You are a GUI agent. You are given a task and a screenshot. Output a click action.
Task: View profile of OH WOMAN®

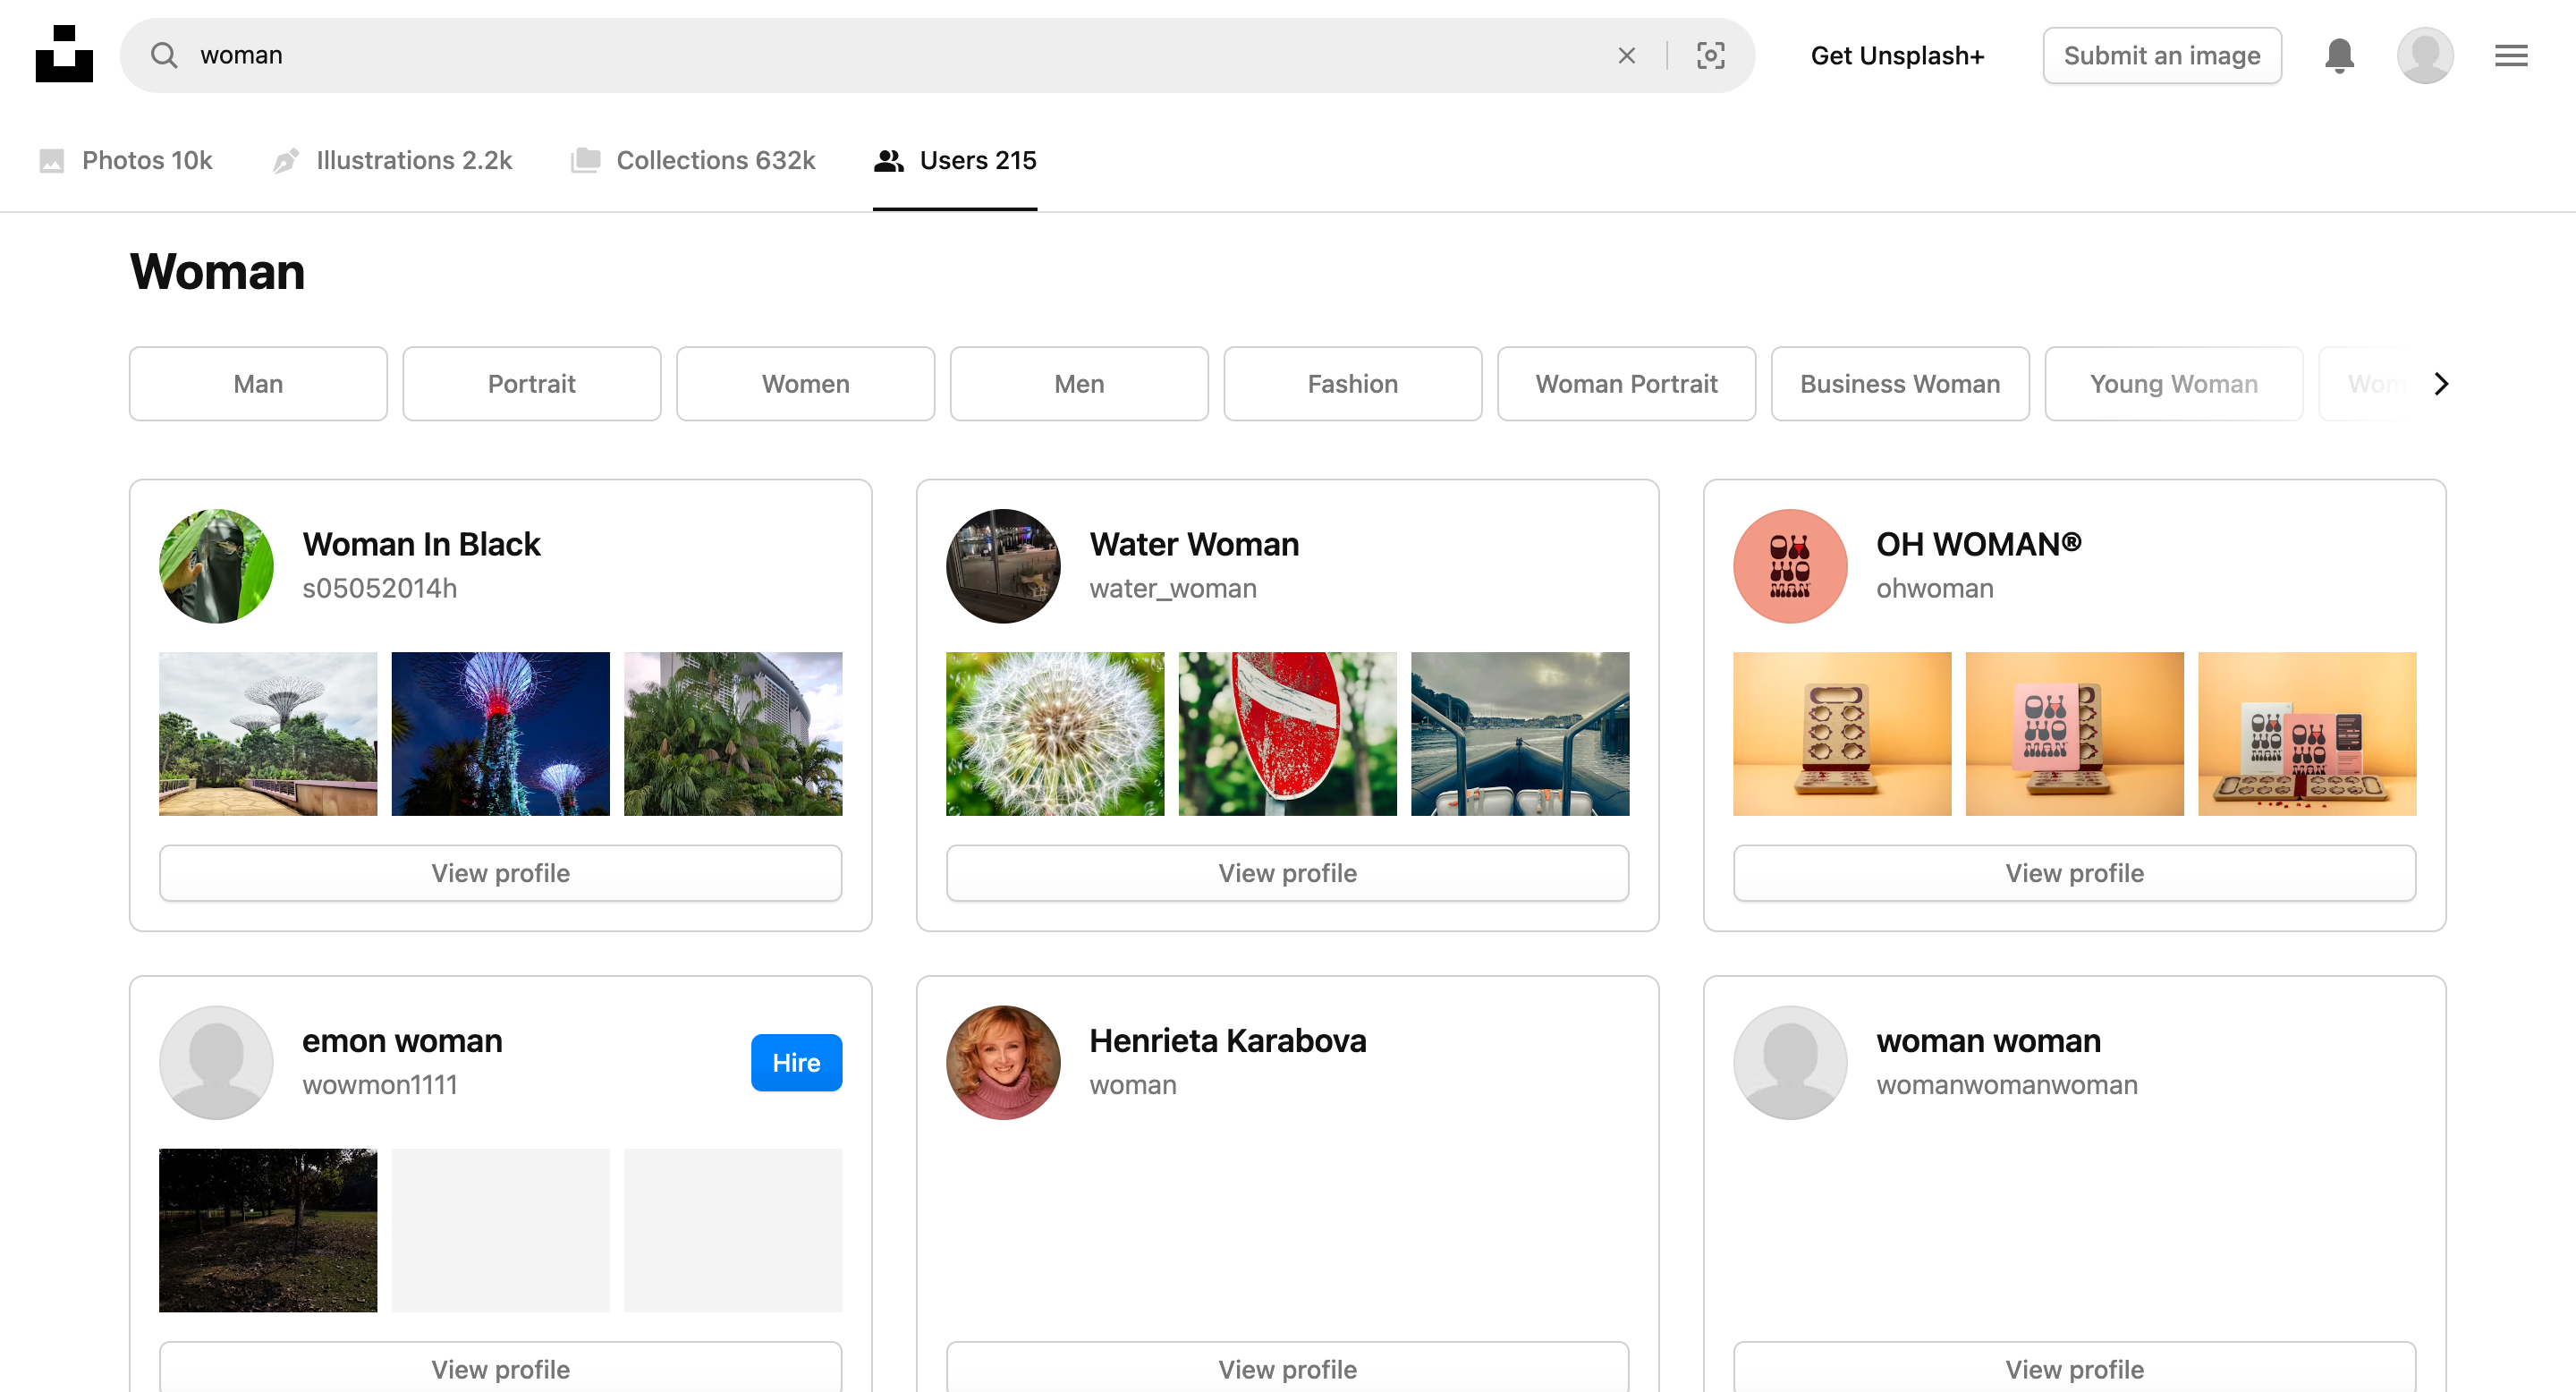pyautogui.click(x=2075, y=873)
